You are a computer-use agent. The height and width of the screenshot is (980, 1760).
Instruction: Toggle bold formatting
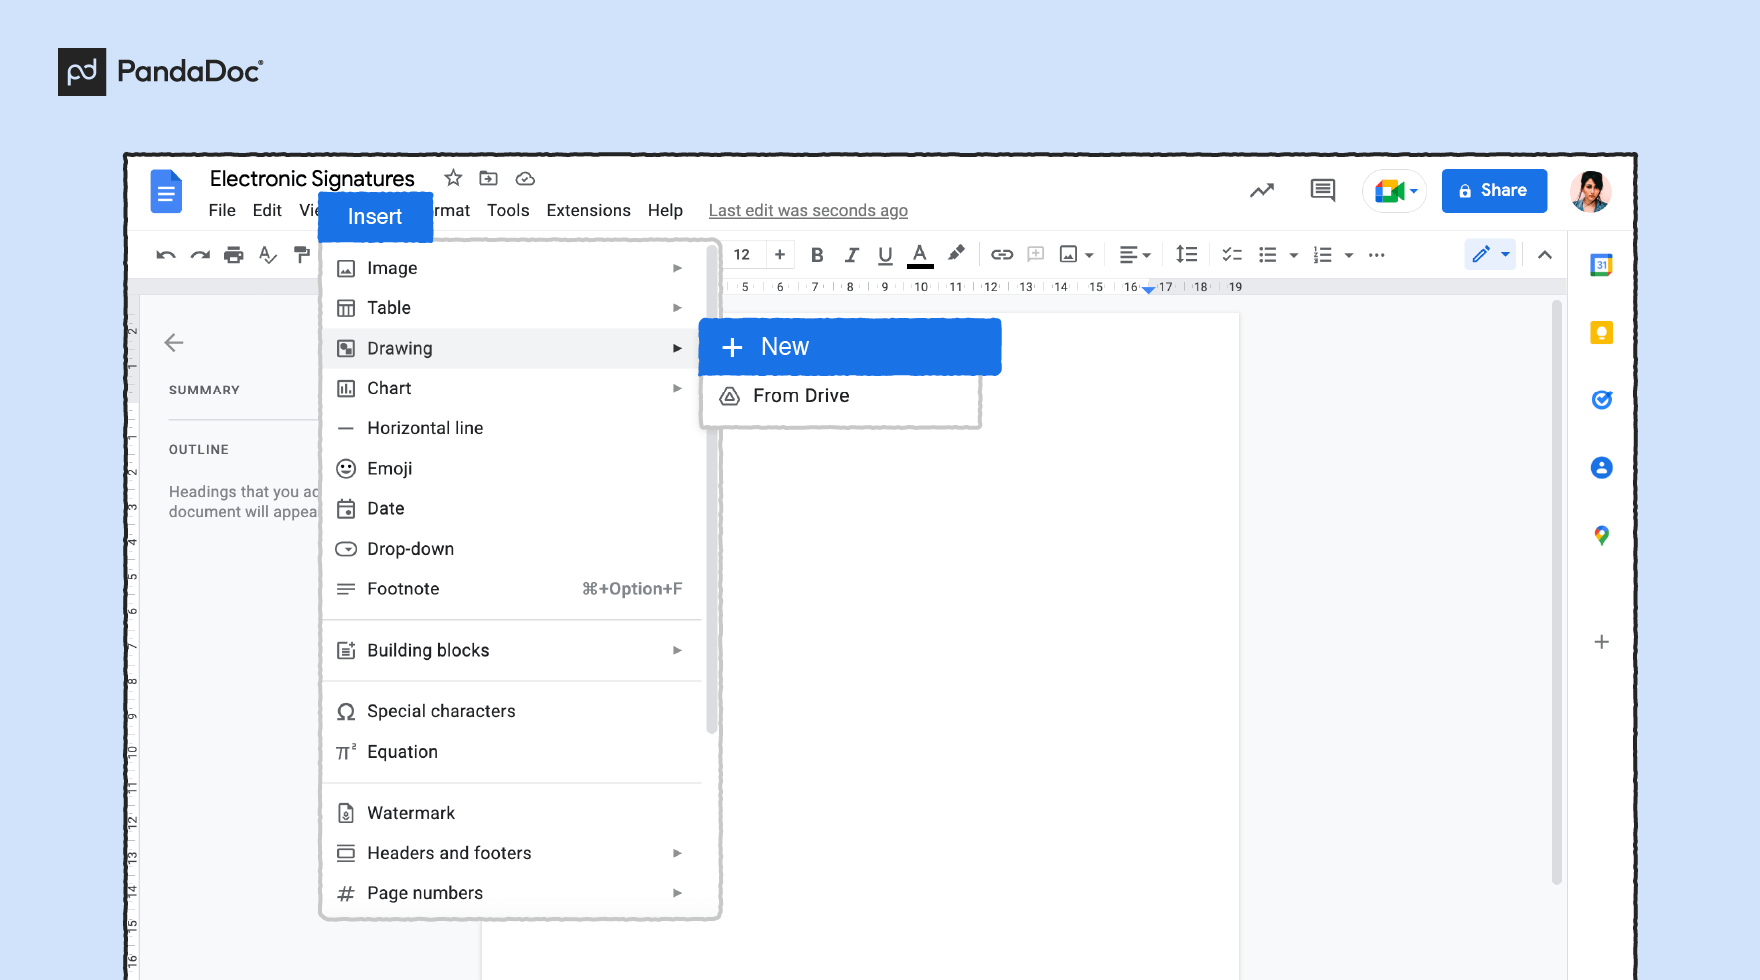point(817,255)
